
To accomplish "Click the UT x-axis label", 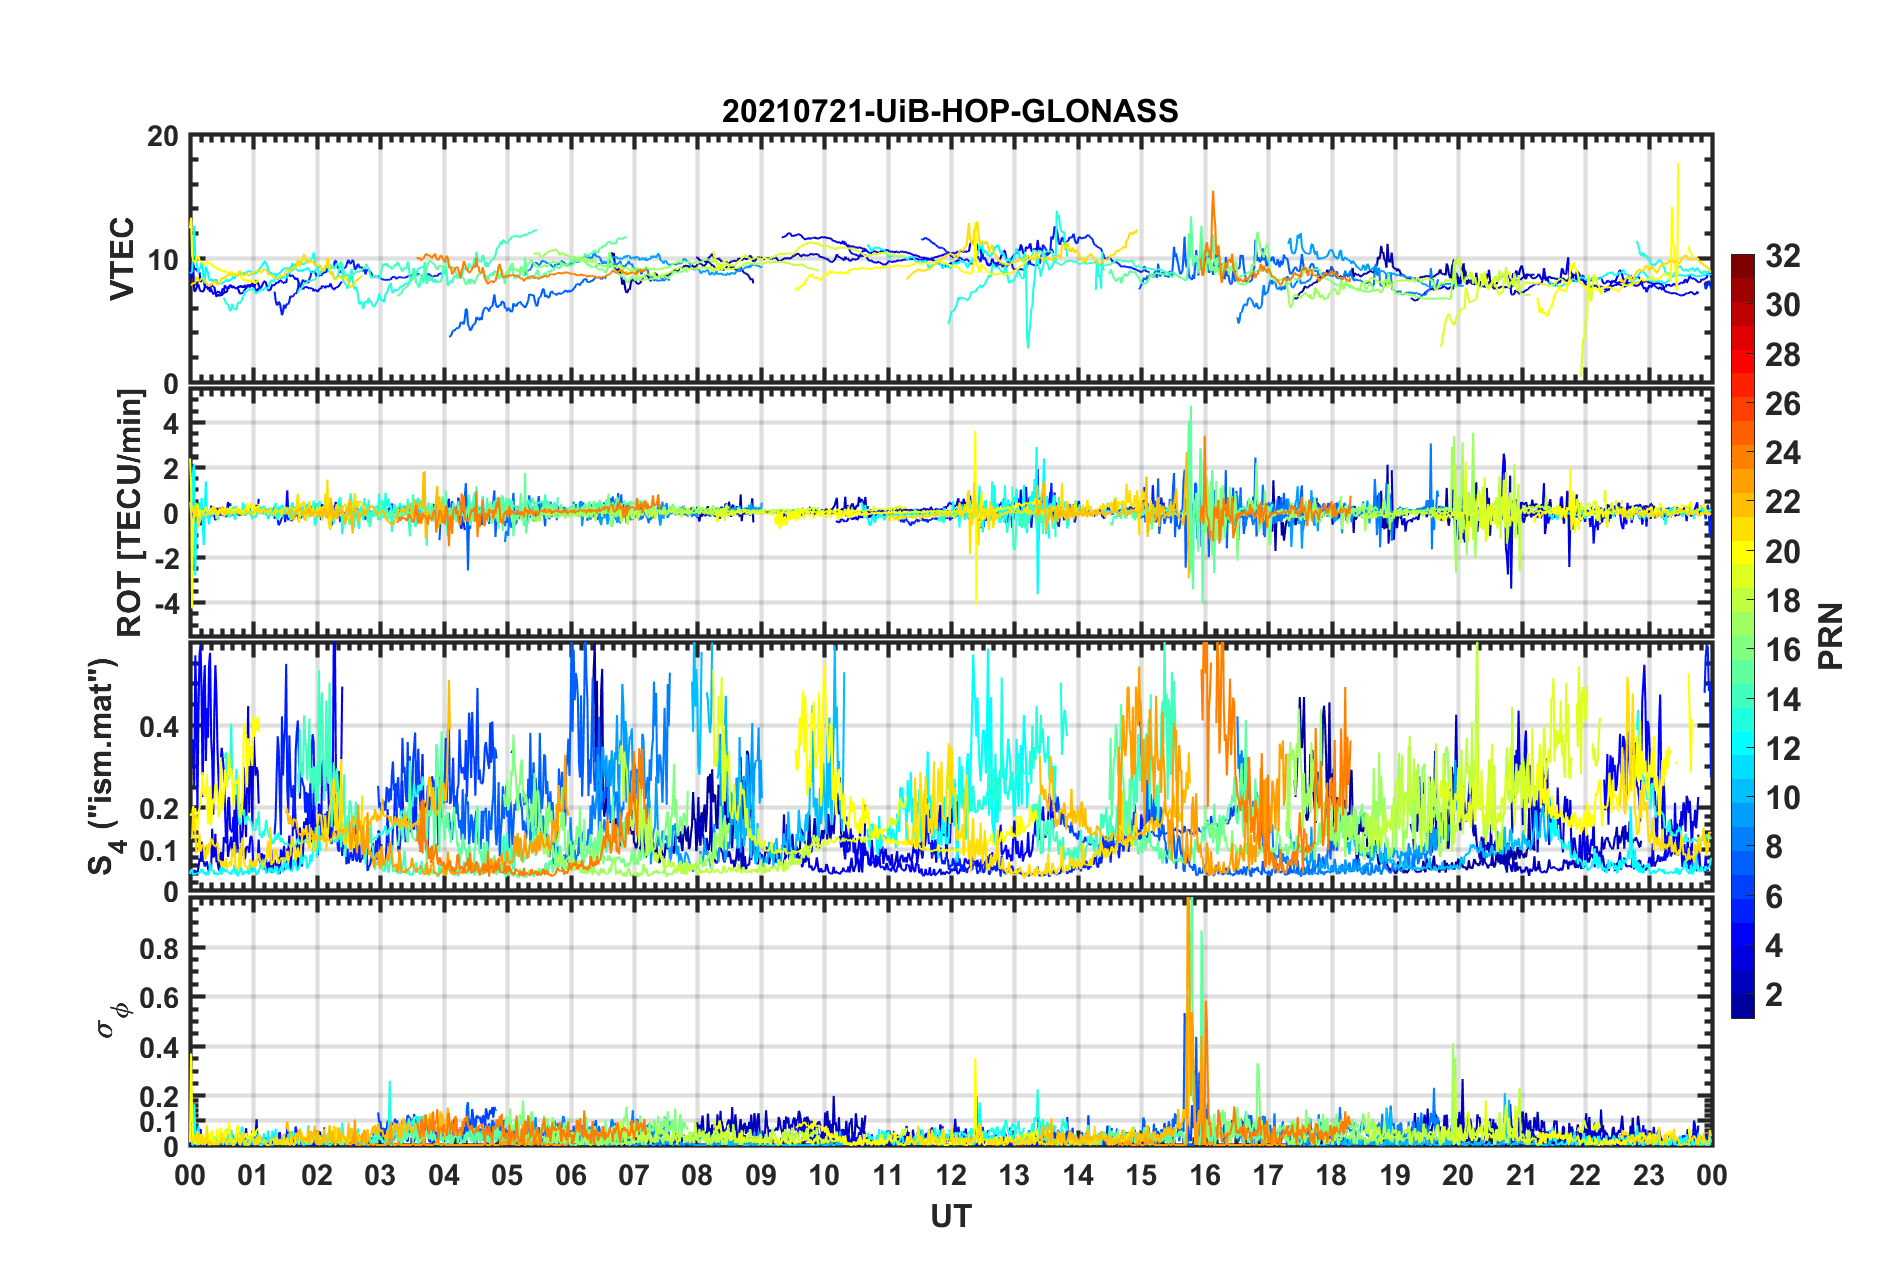I will click(x=951, y=1216).
